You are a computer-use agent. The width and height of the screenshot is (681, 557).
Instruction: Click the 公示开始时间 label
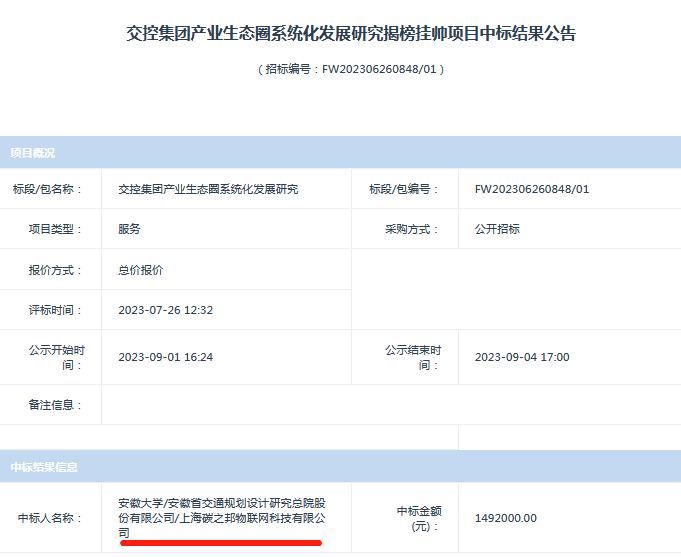click(56, 357)
